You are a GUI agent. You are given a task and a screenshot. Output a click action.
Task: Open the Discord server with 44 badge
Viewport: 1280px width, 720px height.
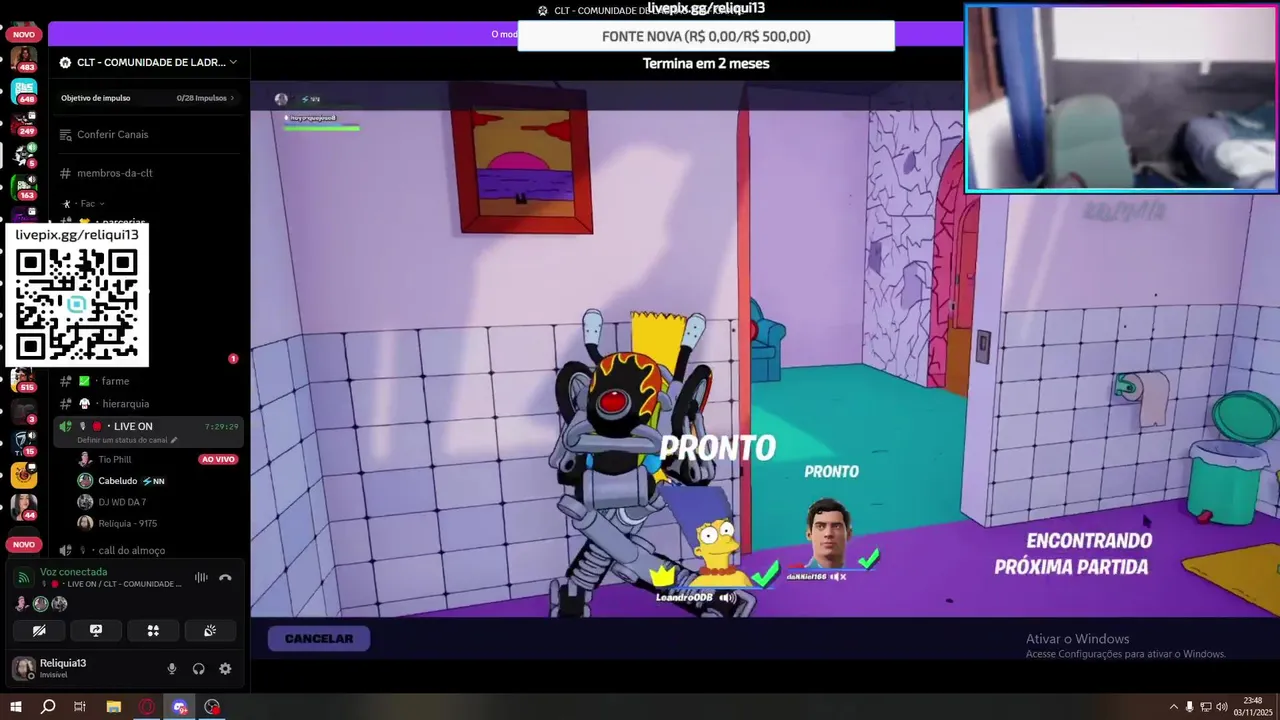pyautogui.click(x=24, y=506)
